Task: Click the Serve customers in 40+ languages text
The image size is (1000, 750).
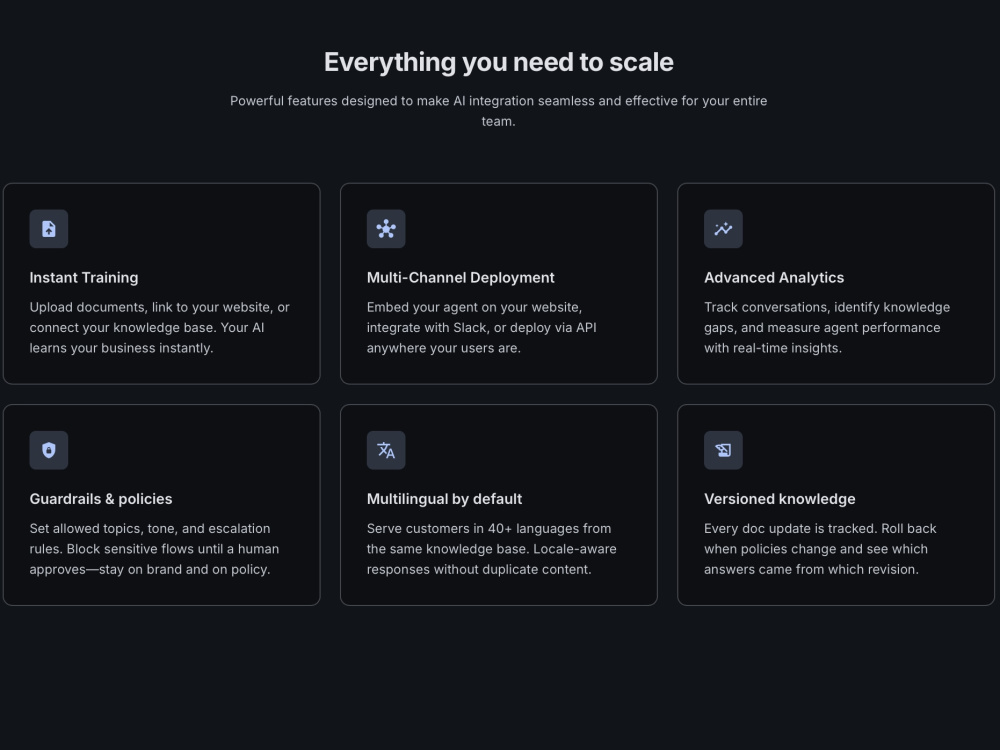Action: (x=492, y=549)
